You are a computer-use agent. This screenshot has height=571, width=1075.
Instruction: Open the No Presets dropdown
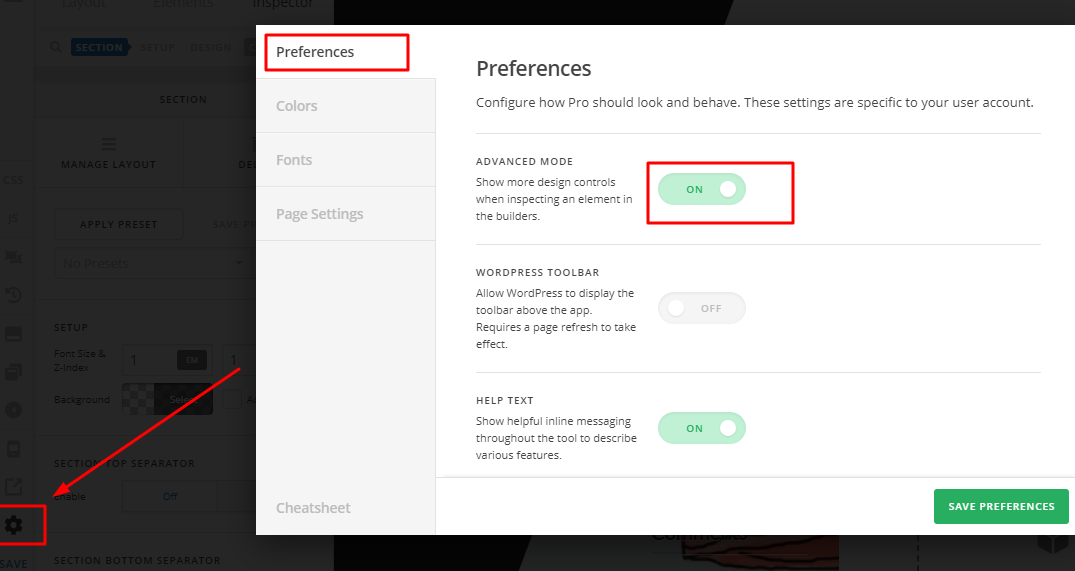[150, 263]
